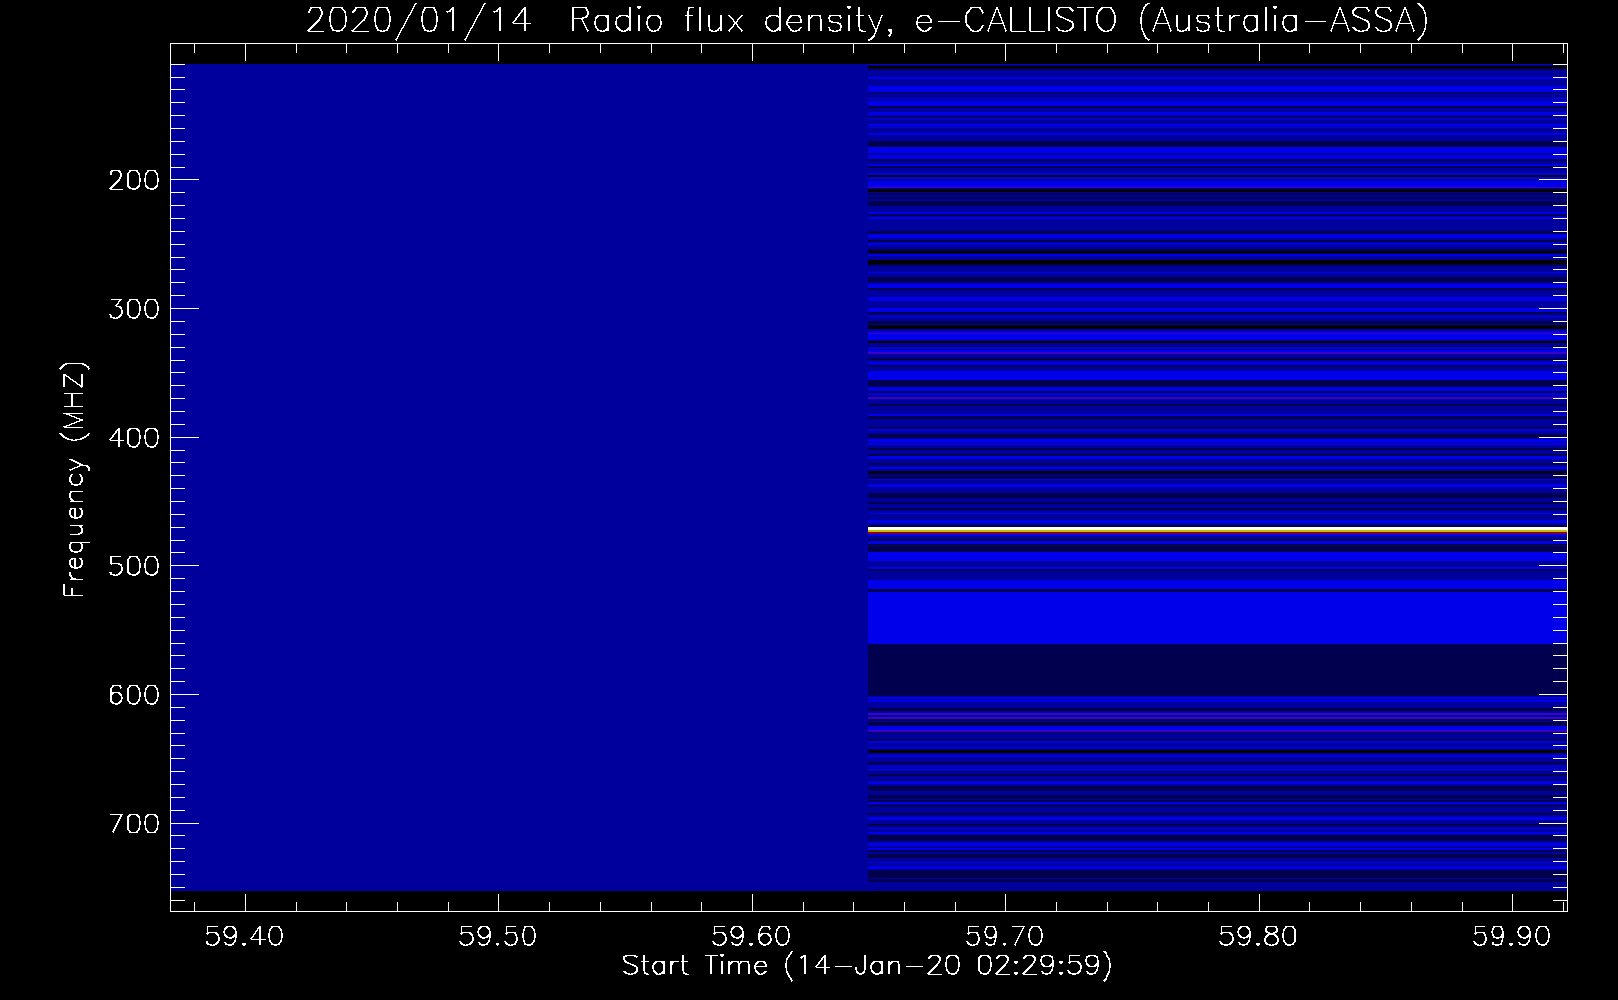The width and height of the screenshot is (1618, 1000).
Task: Click the 59.40 time tick label
Action: point(244,937)
